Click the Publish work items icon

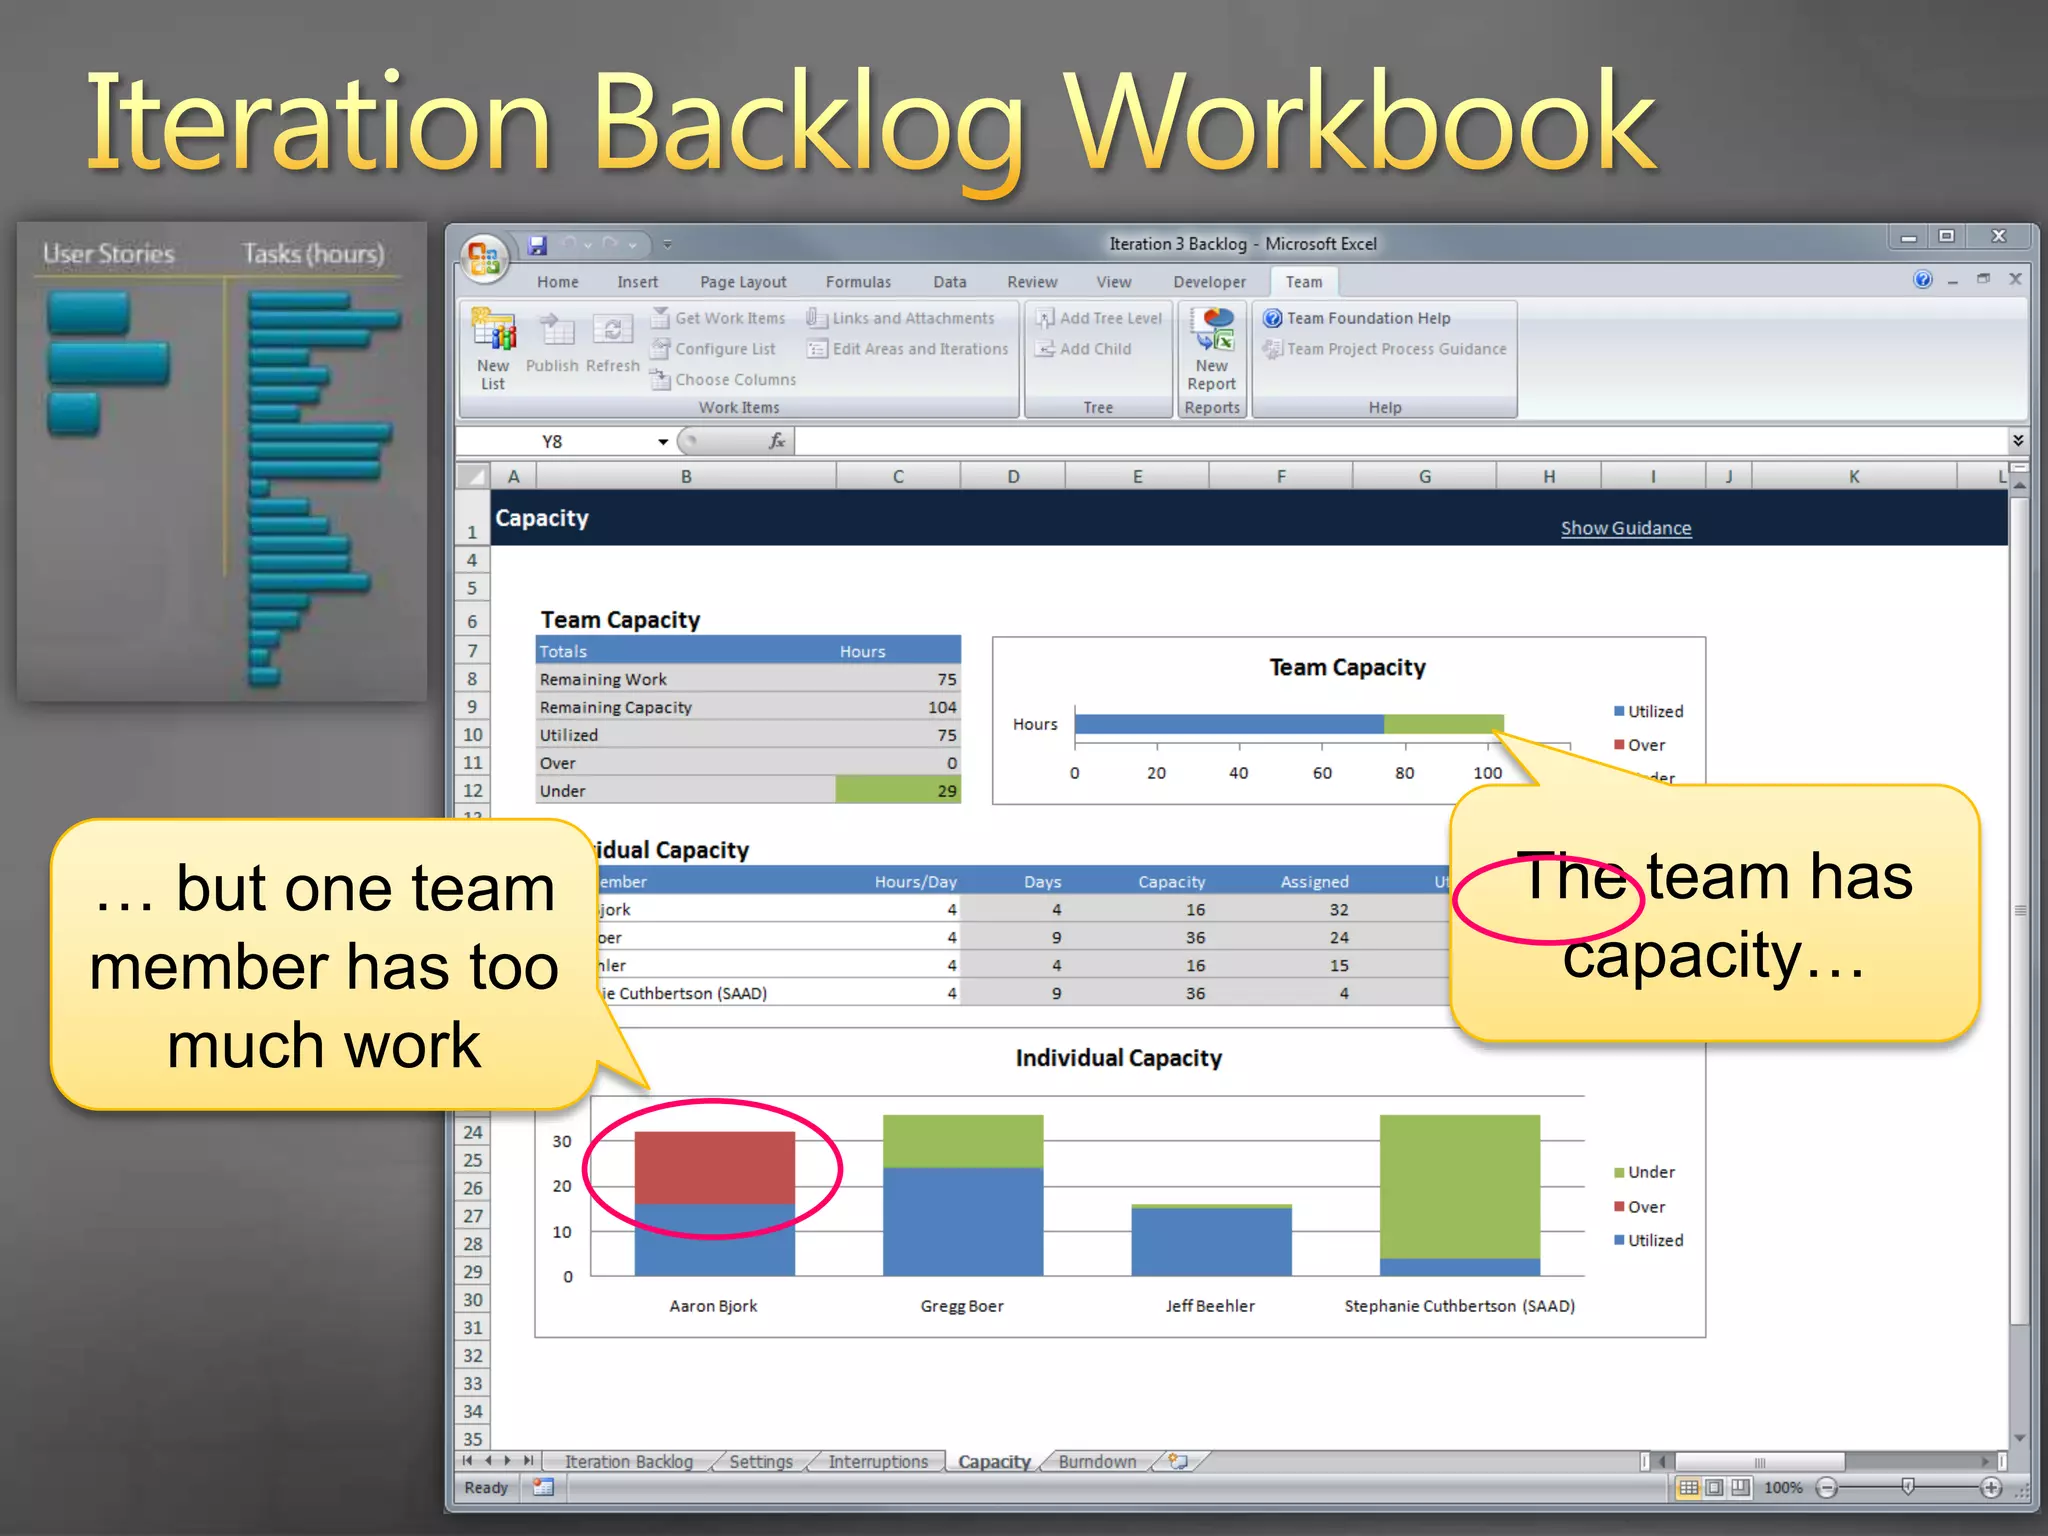pyautogui.click(x=553, y=342)
